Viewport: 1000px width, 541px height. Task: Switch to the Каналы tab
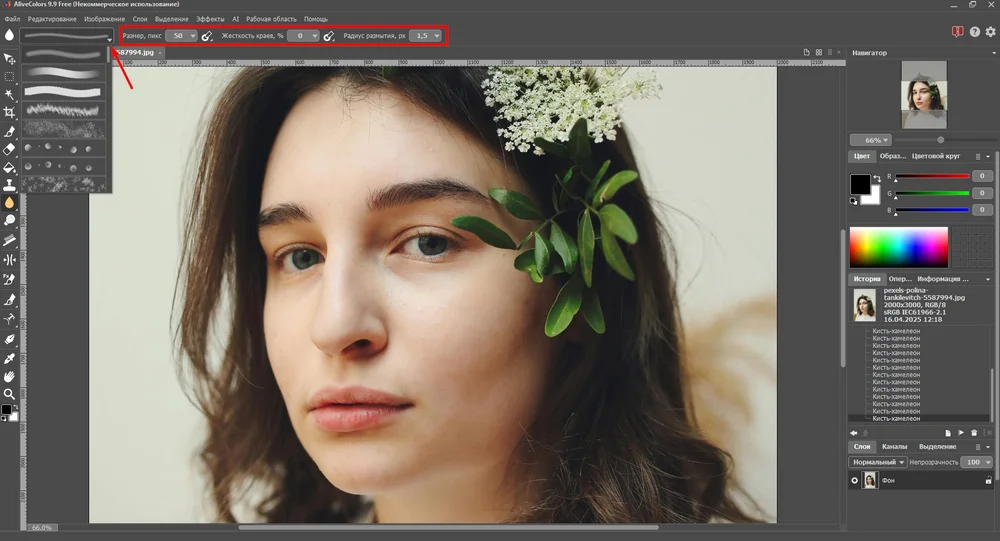894,447
